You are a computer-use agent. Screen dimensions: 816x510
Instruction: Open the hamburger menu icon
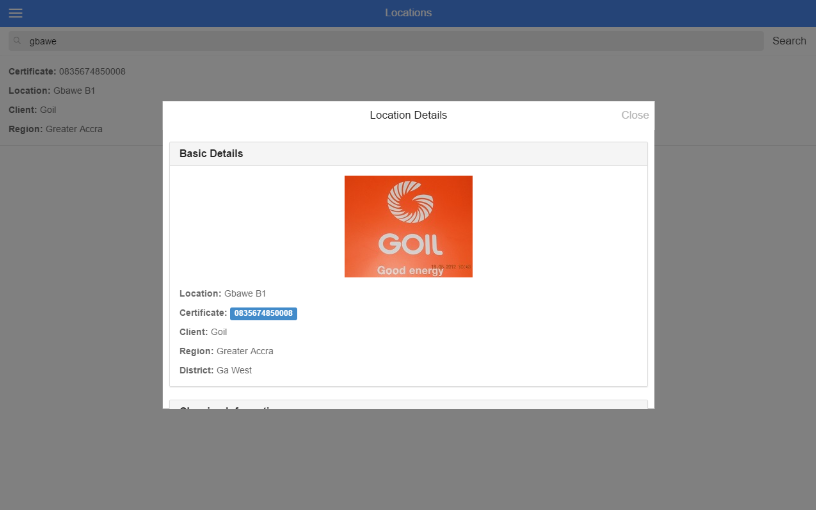click(16, 13)
